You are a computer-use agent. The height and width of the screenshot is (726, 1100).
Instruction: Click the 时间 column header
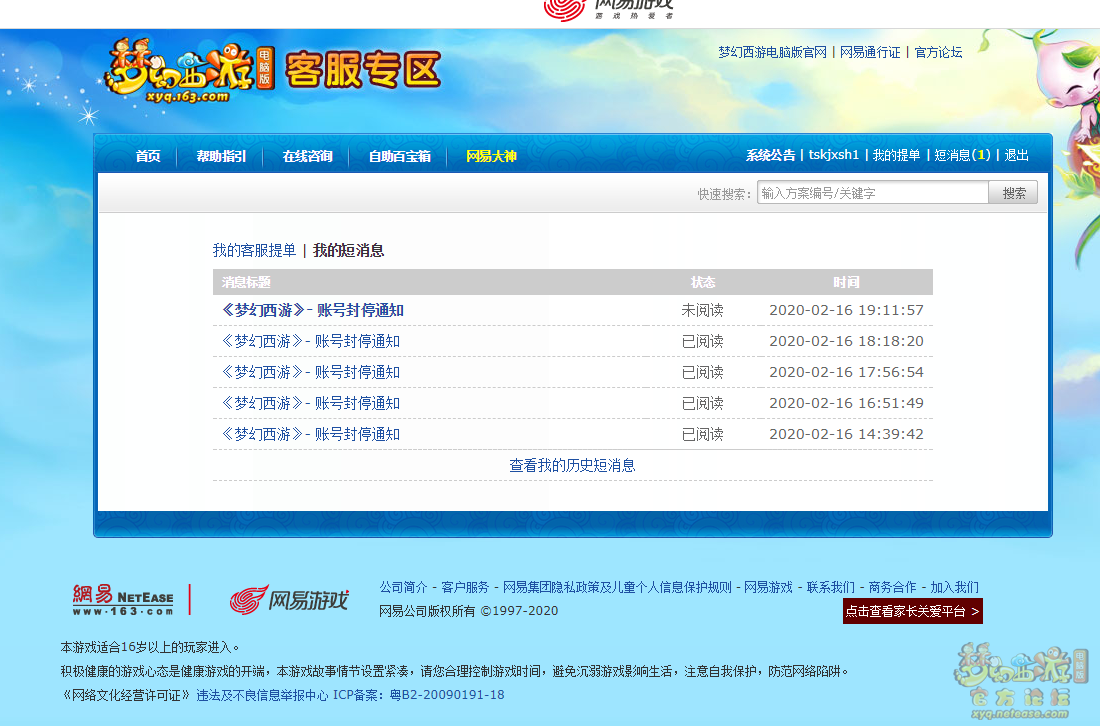coord(846,282)
